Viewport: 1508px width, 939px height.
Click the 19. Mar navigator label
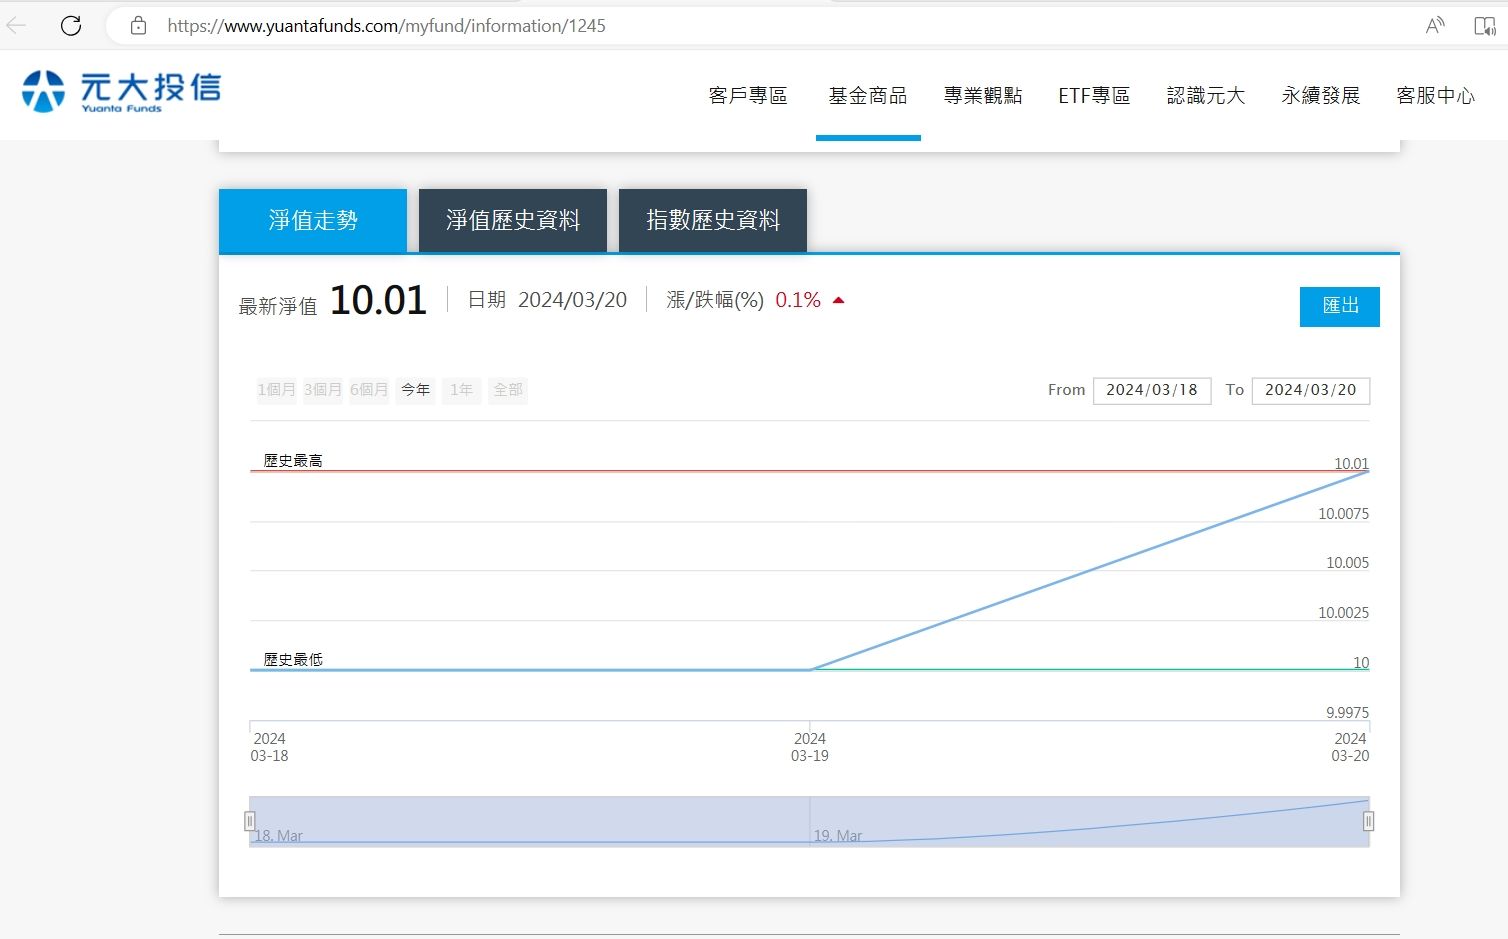[838, 836]
